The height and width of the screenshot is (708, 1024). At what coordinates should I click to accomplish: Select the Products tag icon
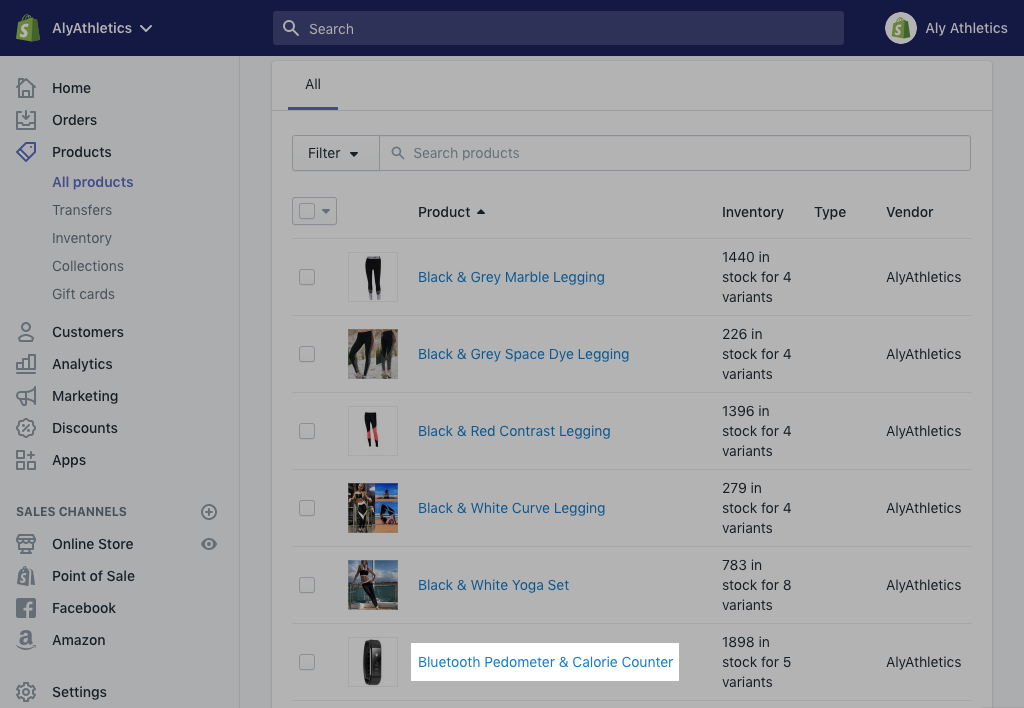pos(27,152)
